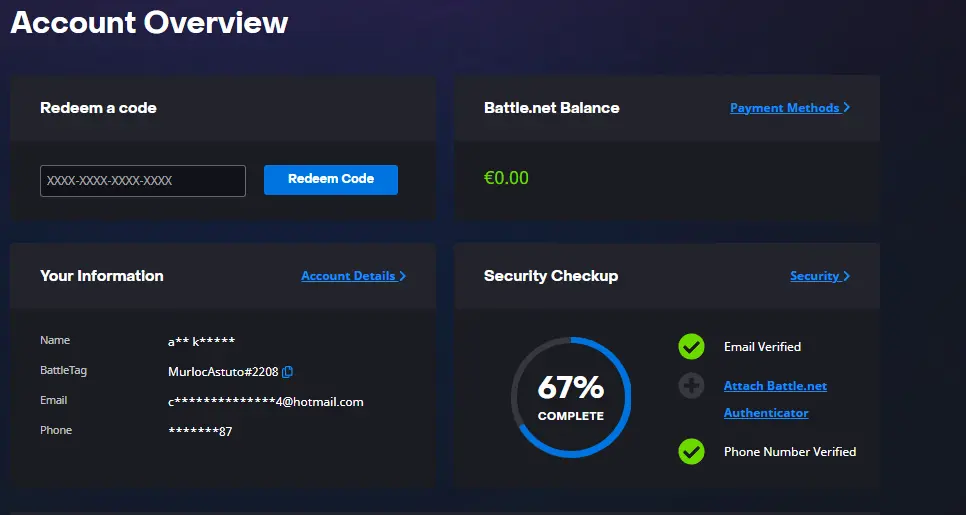Click the green Email Verified checkmark icon
The height and width of the screenshot is (515, 966).
pos(691,347)
